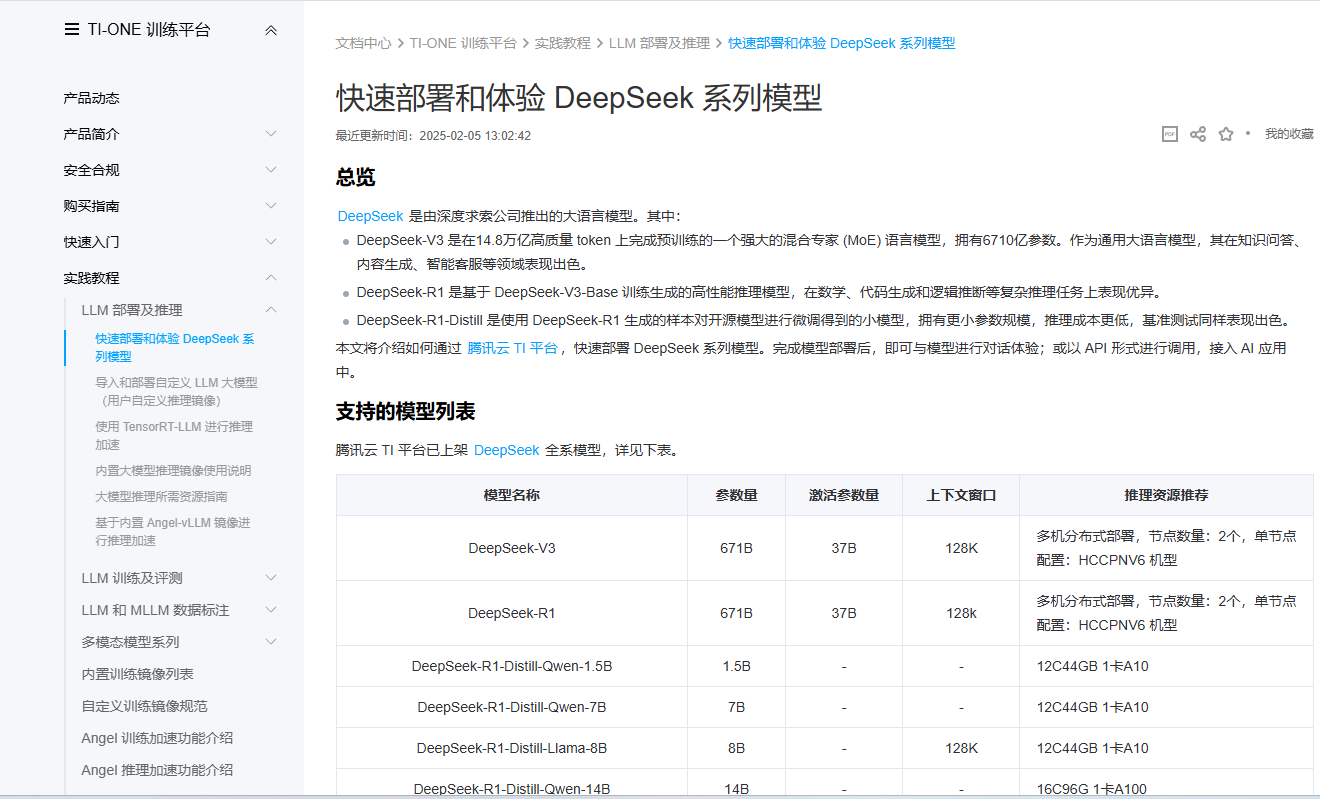
Task: Expand the 产品简介 section
Action: (x=271, y=134)
